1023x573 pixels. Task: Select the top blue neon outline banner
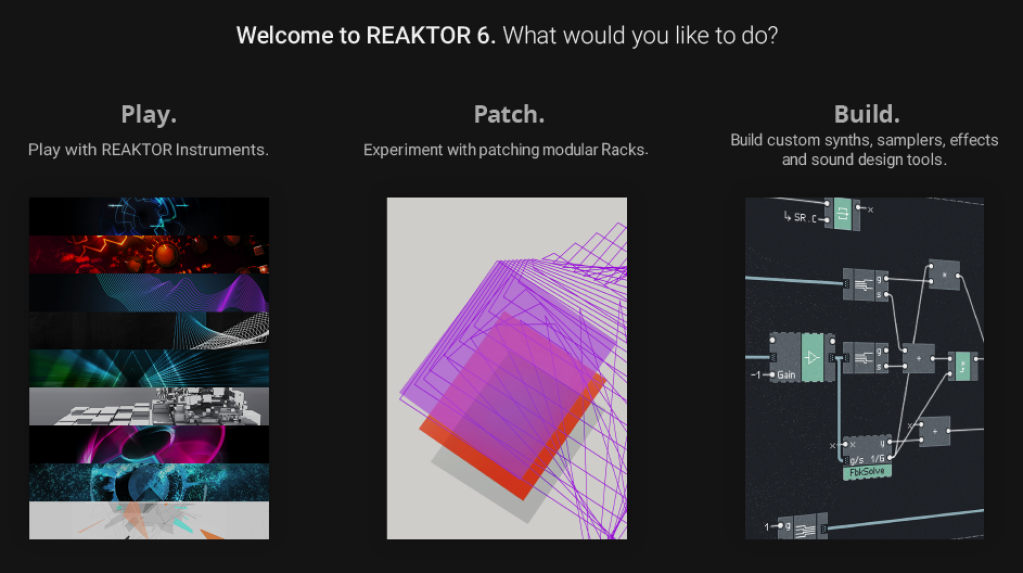coord(149,216)
